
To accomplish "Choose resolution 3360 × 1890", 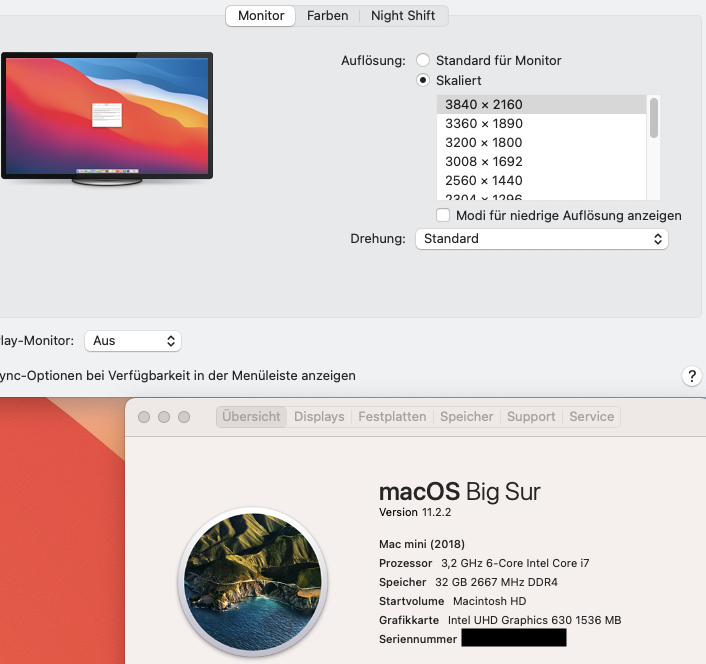I will click(541, 123).
